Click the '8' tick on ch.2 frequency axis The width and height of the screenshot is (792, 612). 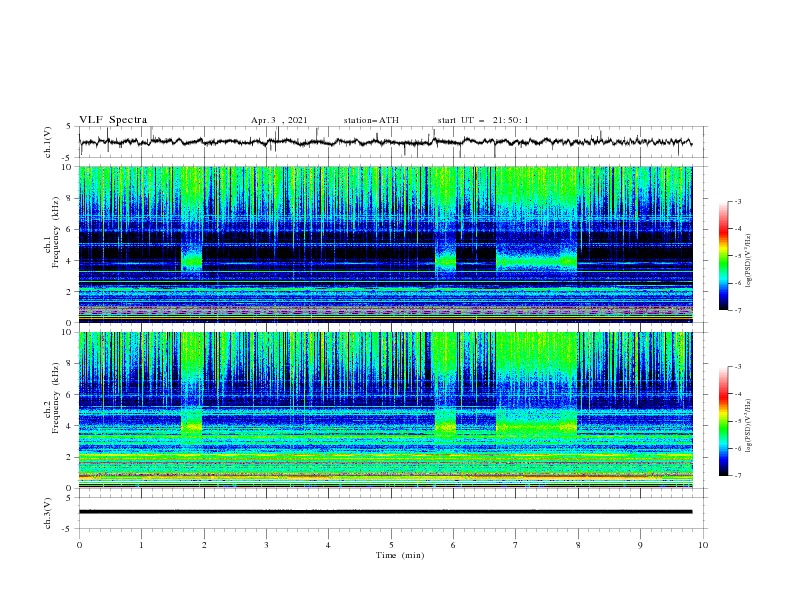point(70,364)
